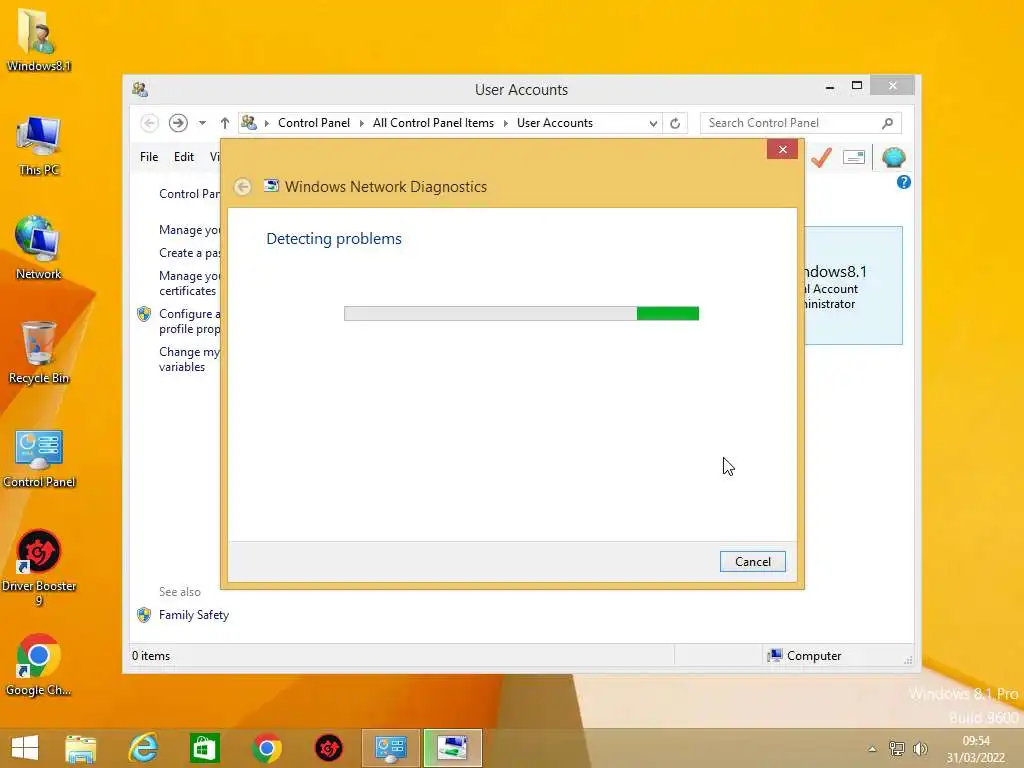Close the Windows Network Diagnostics dialog
The image size is (1024, 768).
pos(782,150)
